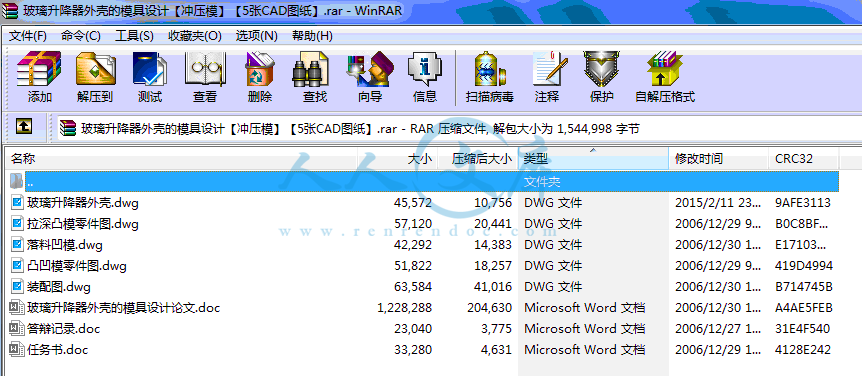
Task: Click the 解压到 (Extract to) toolbar icon
Action: pos(95,69)
